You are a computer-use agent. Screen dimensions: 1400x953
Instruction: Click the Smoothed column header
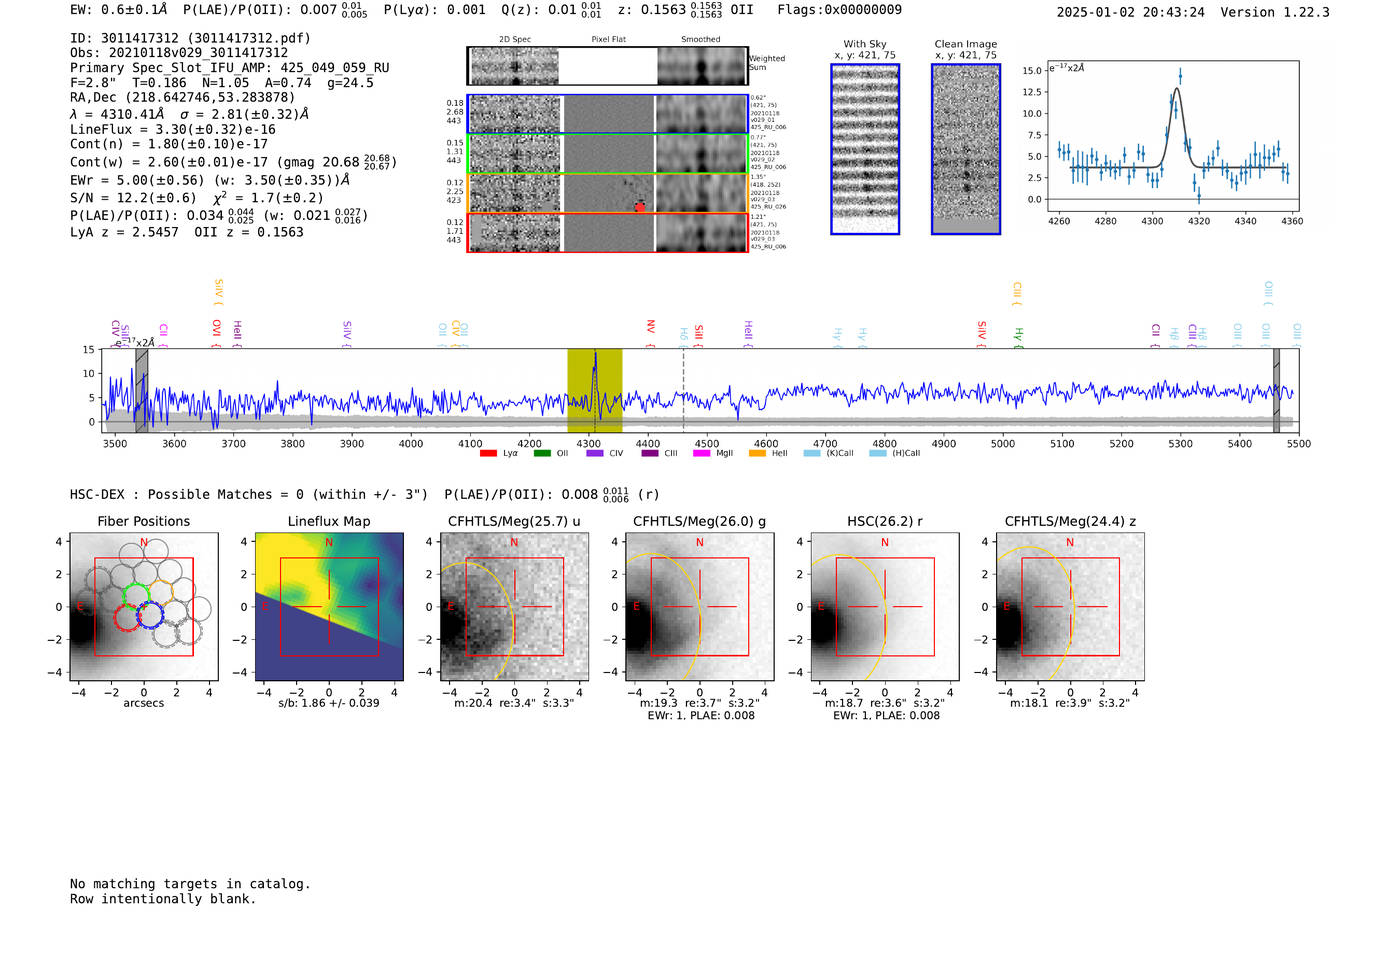pos(701,40)
